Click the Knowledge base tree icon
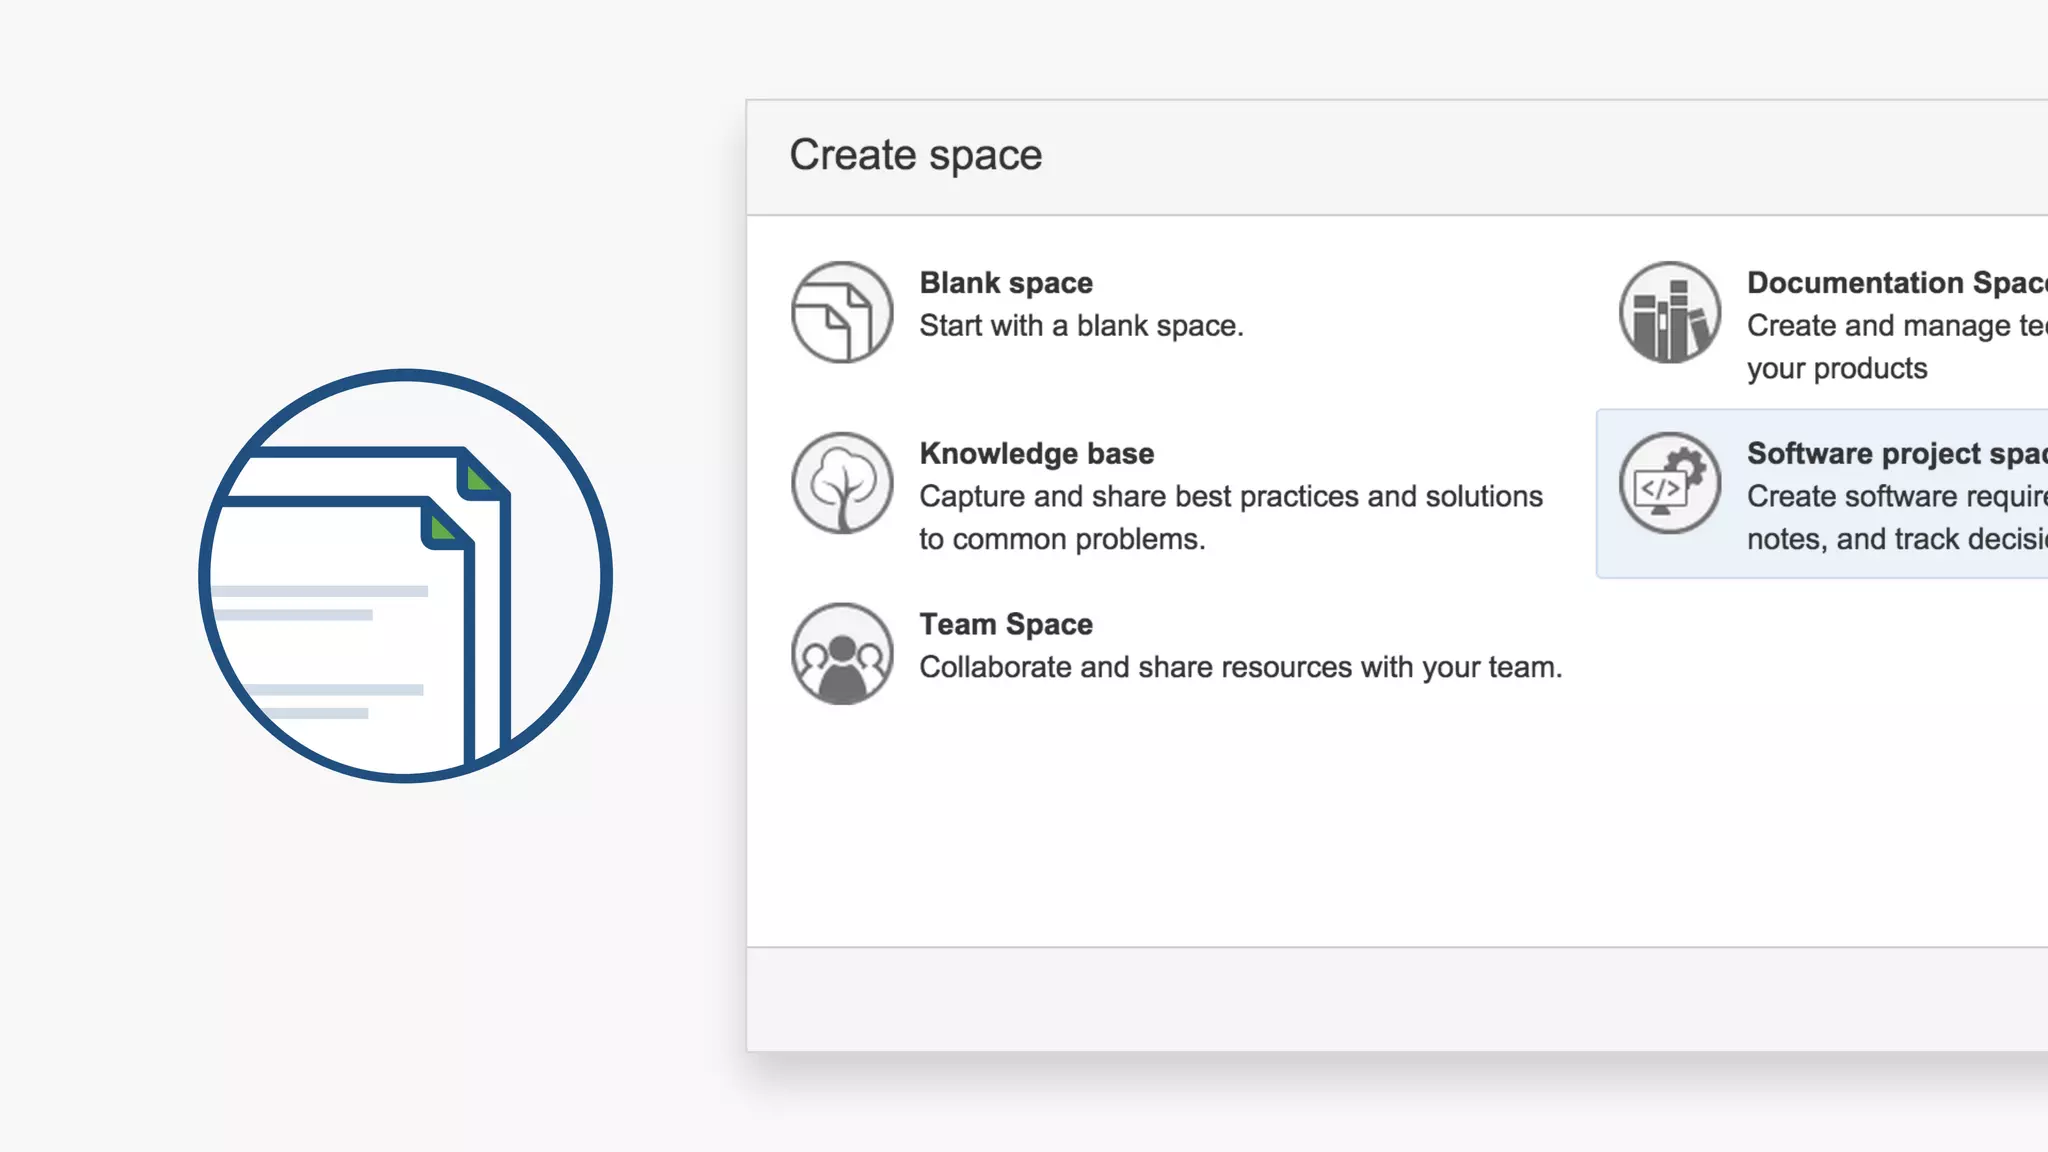Image resolution: width=2048 pixels, height=1152 pixels. (x=841, y=483)
